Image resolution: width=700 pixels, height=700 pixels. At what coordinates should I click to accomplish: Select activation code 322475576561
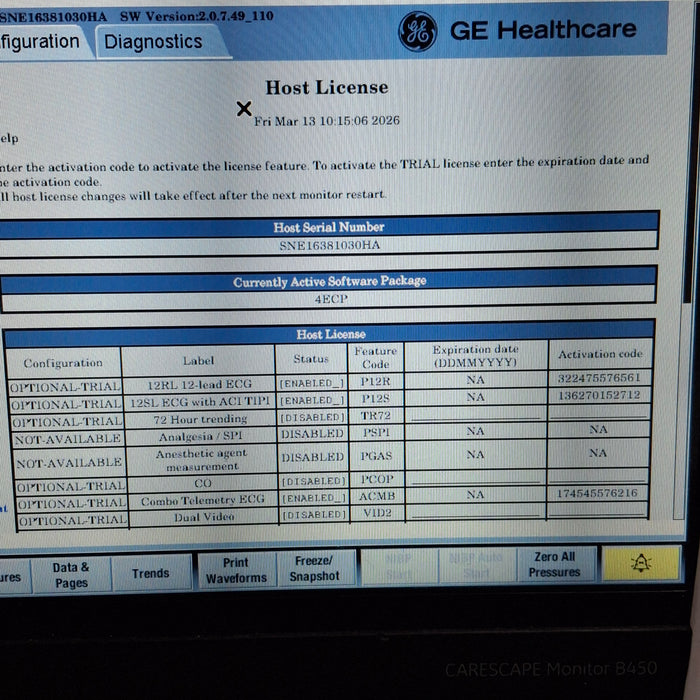[599, 378]
